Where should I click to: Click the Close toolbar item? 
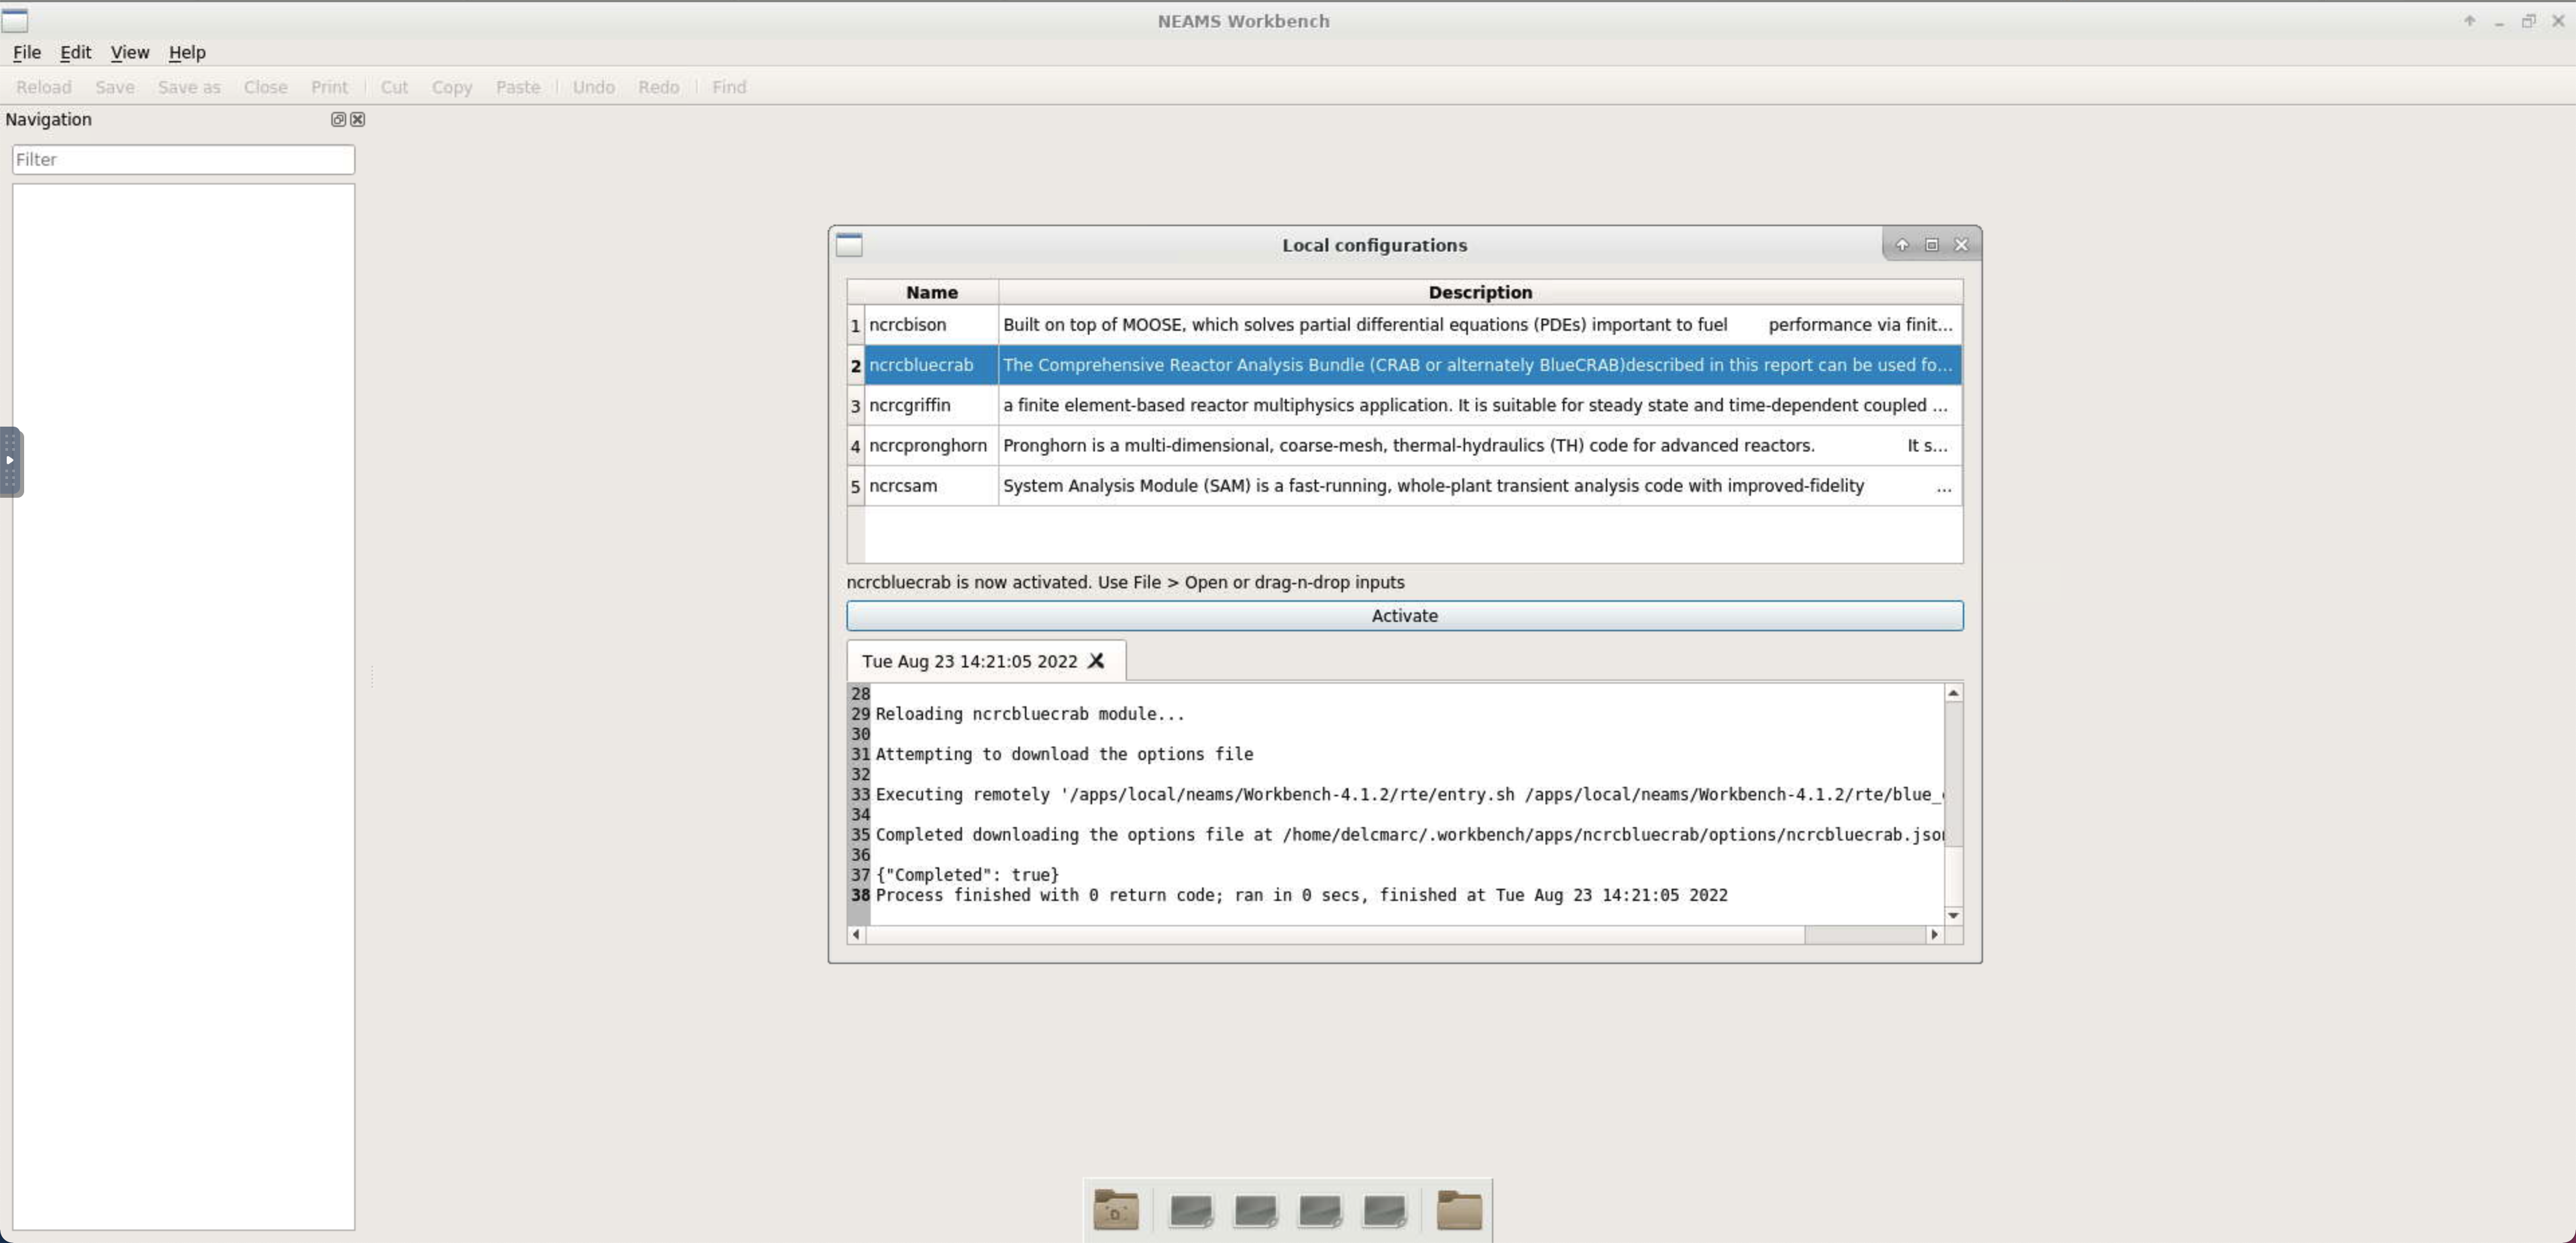click(x=265, y=87)
